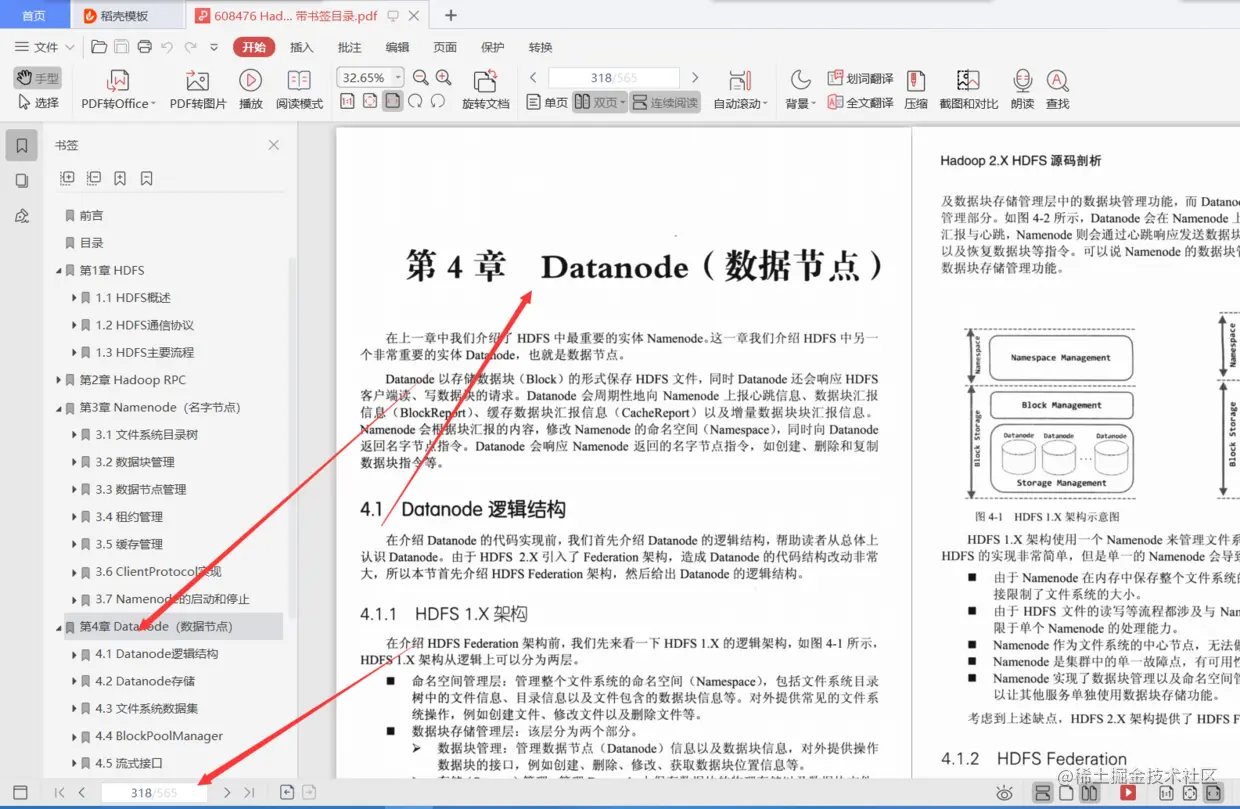Start the 播放 slideshow
This screenshot has height=809, width=1240.
[250, 89]
